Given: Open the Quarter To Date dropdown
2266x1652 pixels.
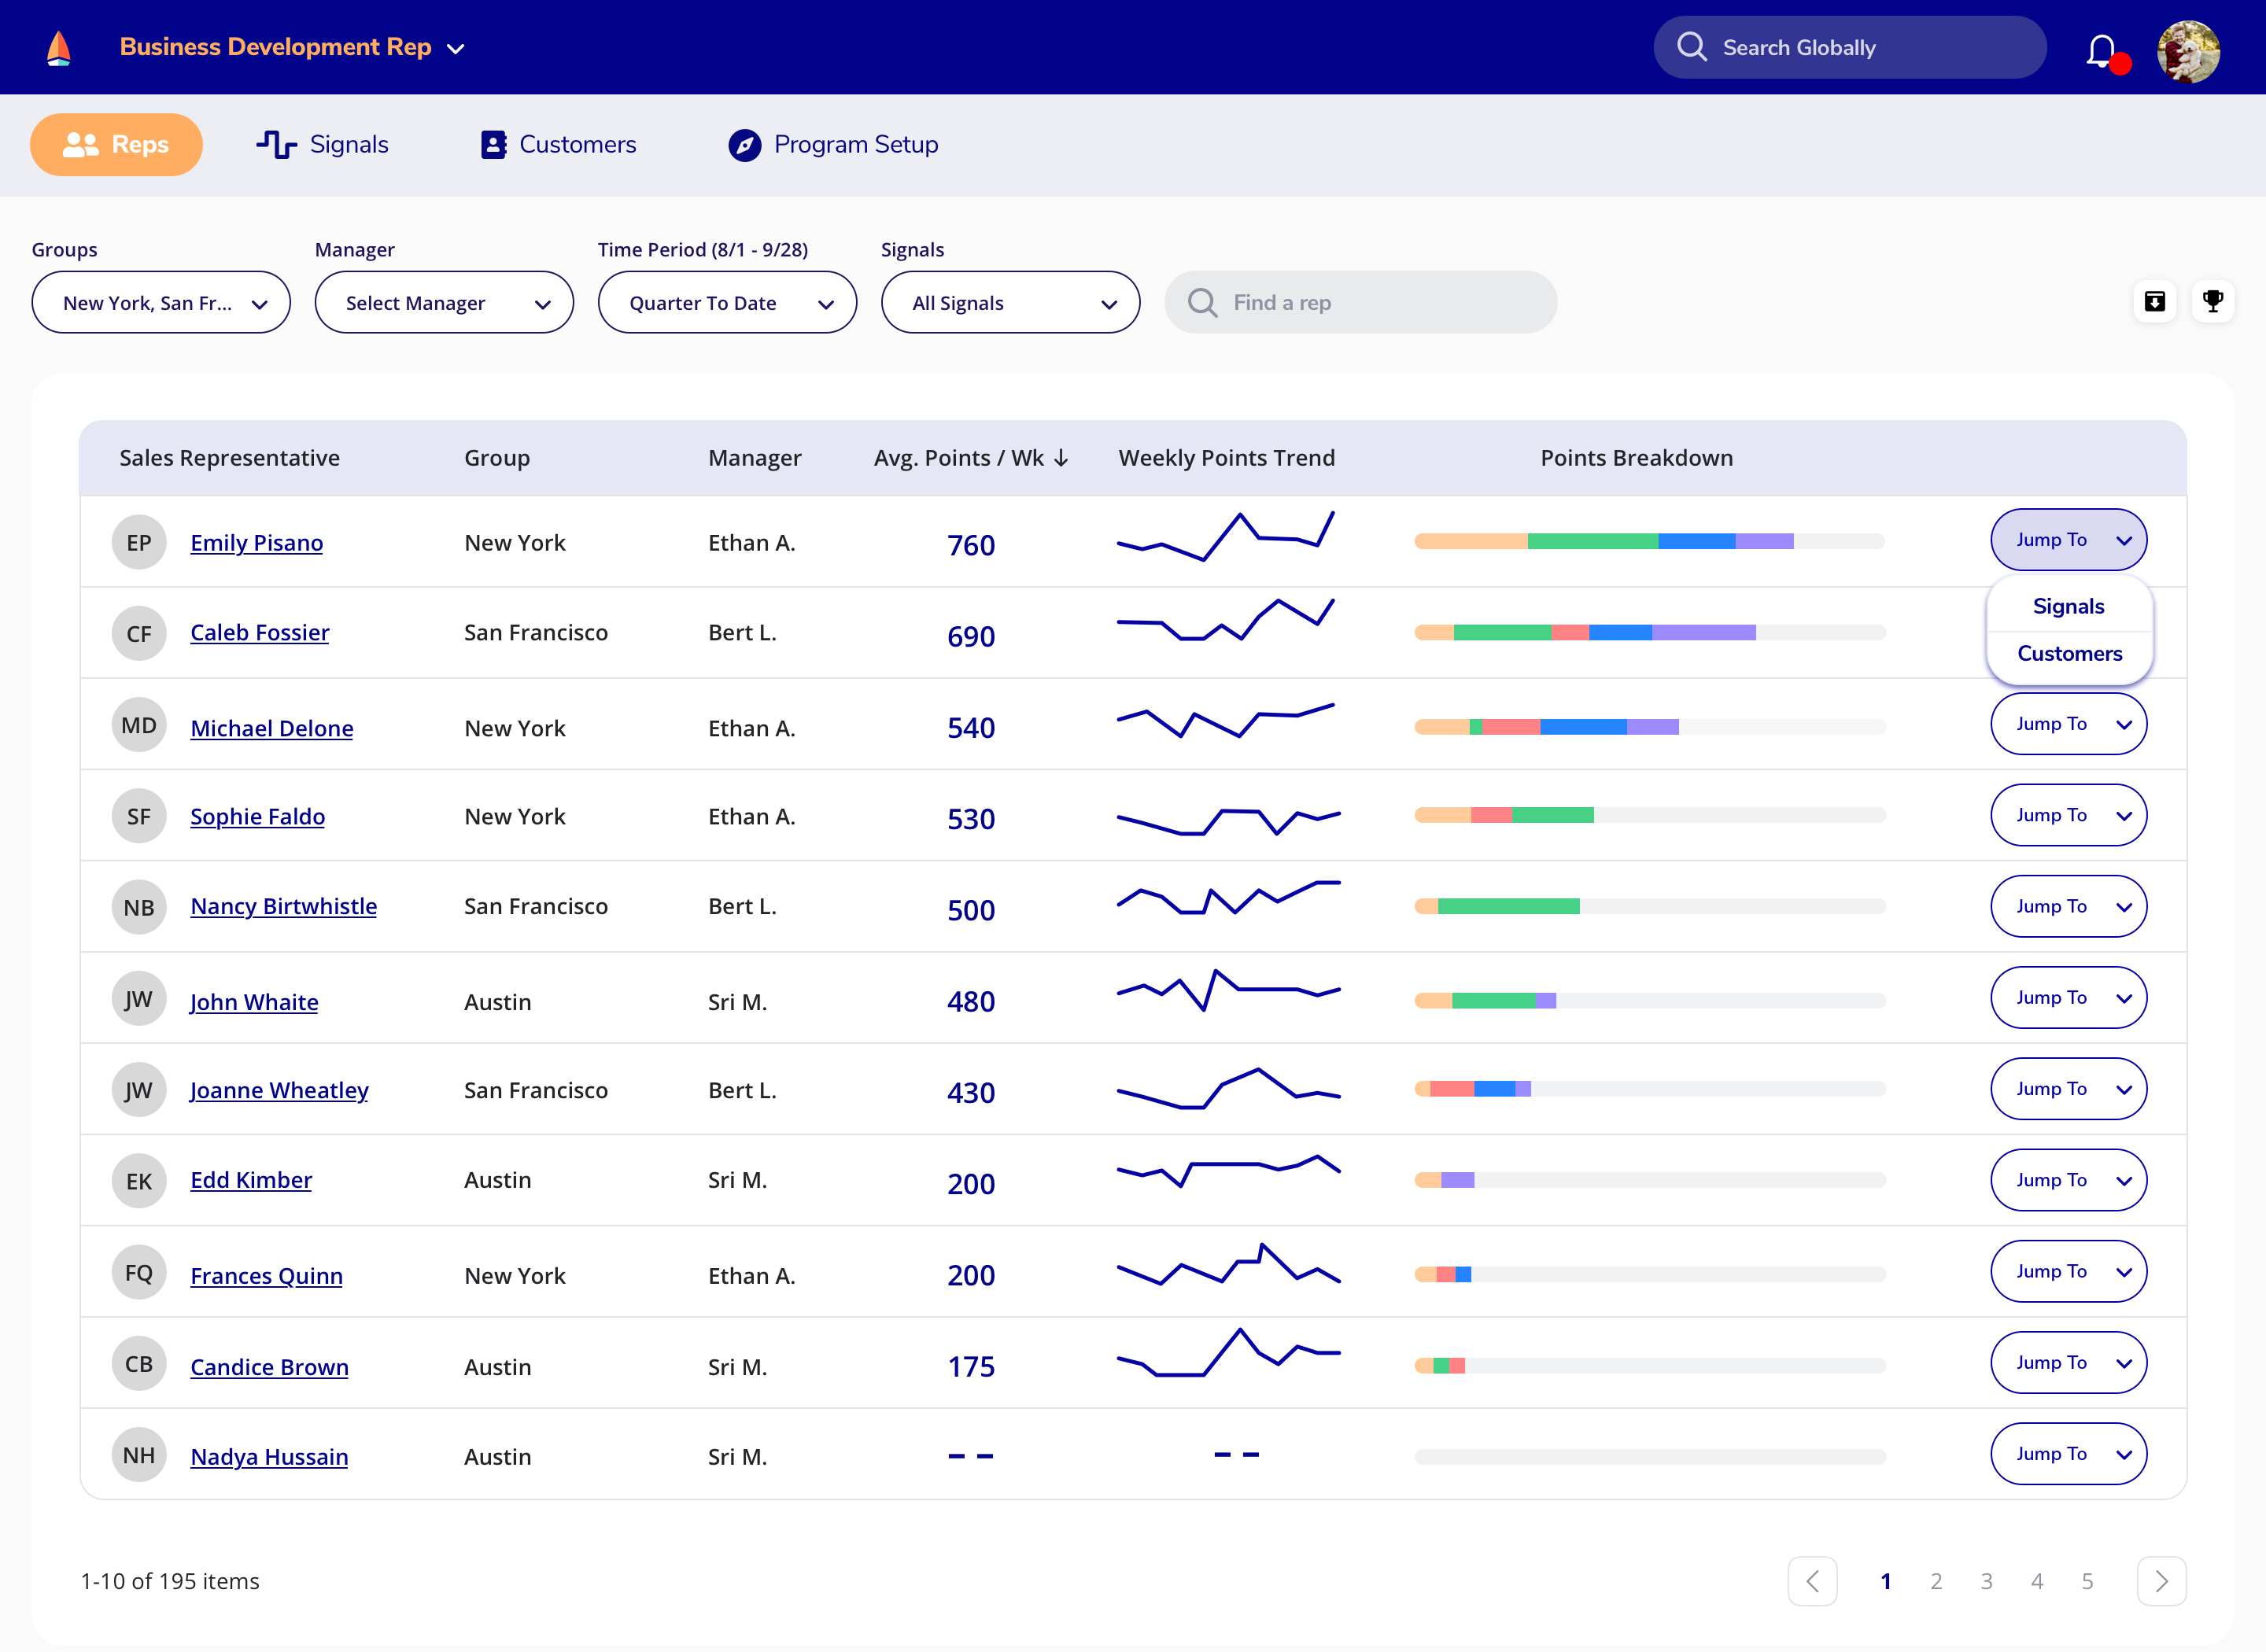Looking at the screenshot, I should pyautogui.click(x=727, y=303).
